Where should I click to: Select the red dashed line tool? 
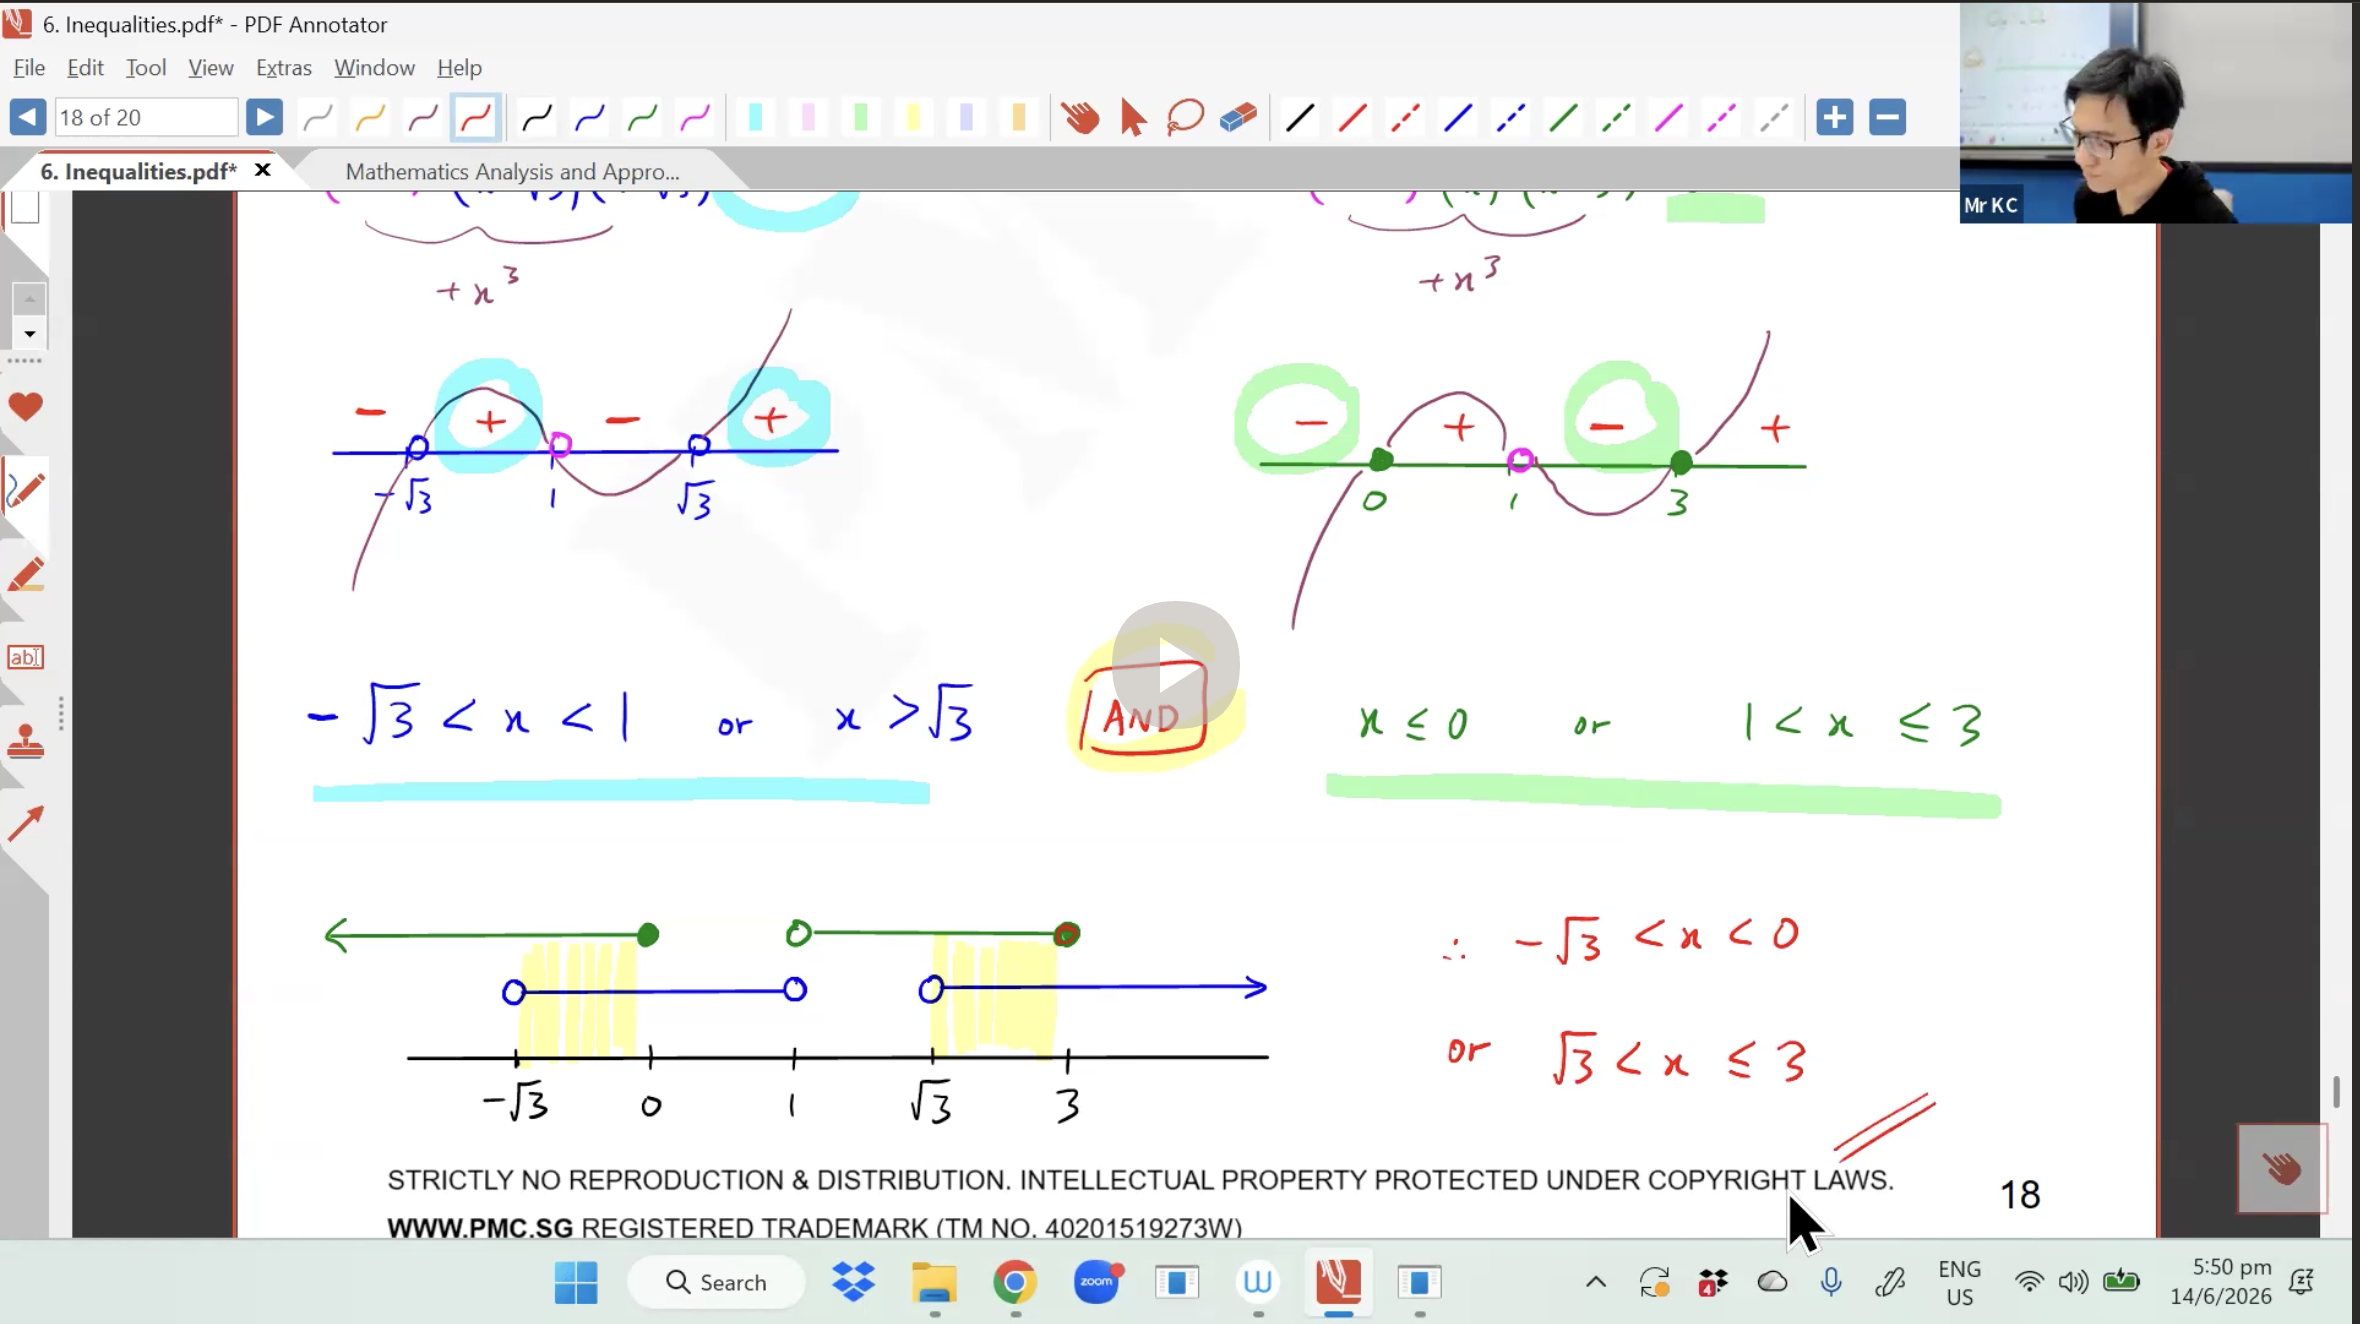pos(1405,118)
